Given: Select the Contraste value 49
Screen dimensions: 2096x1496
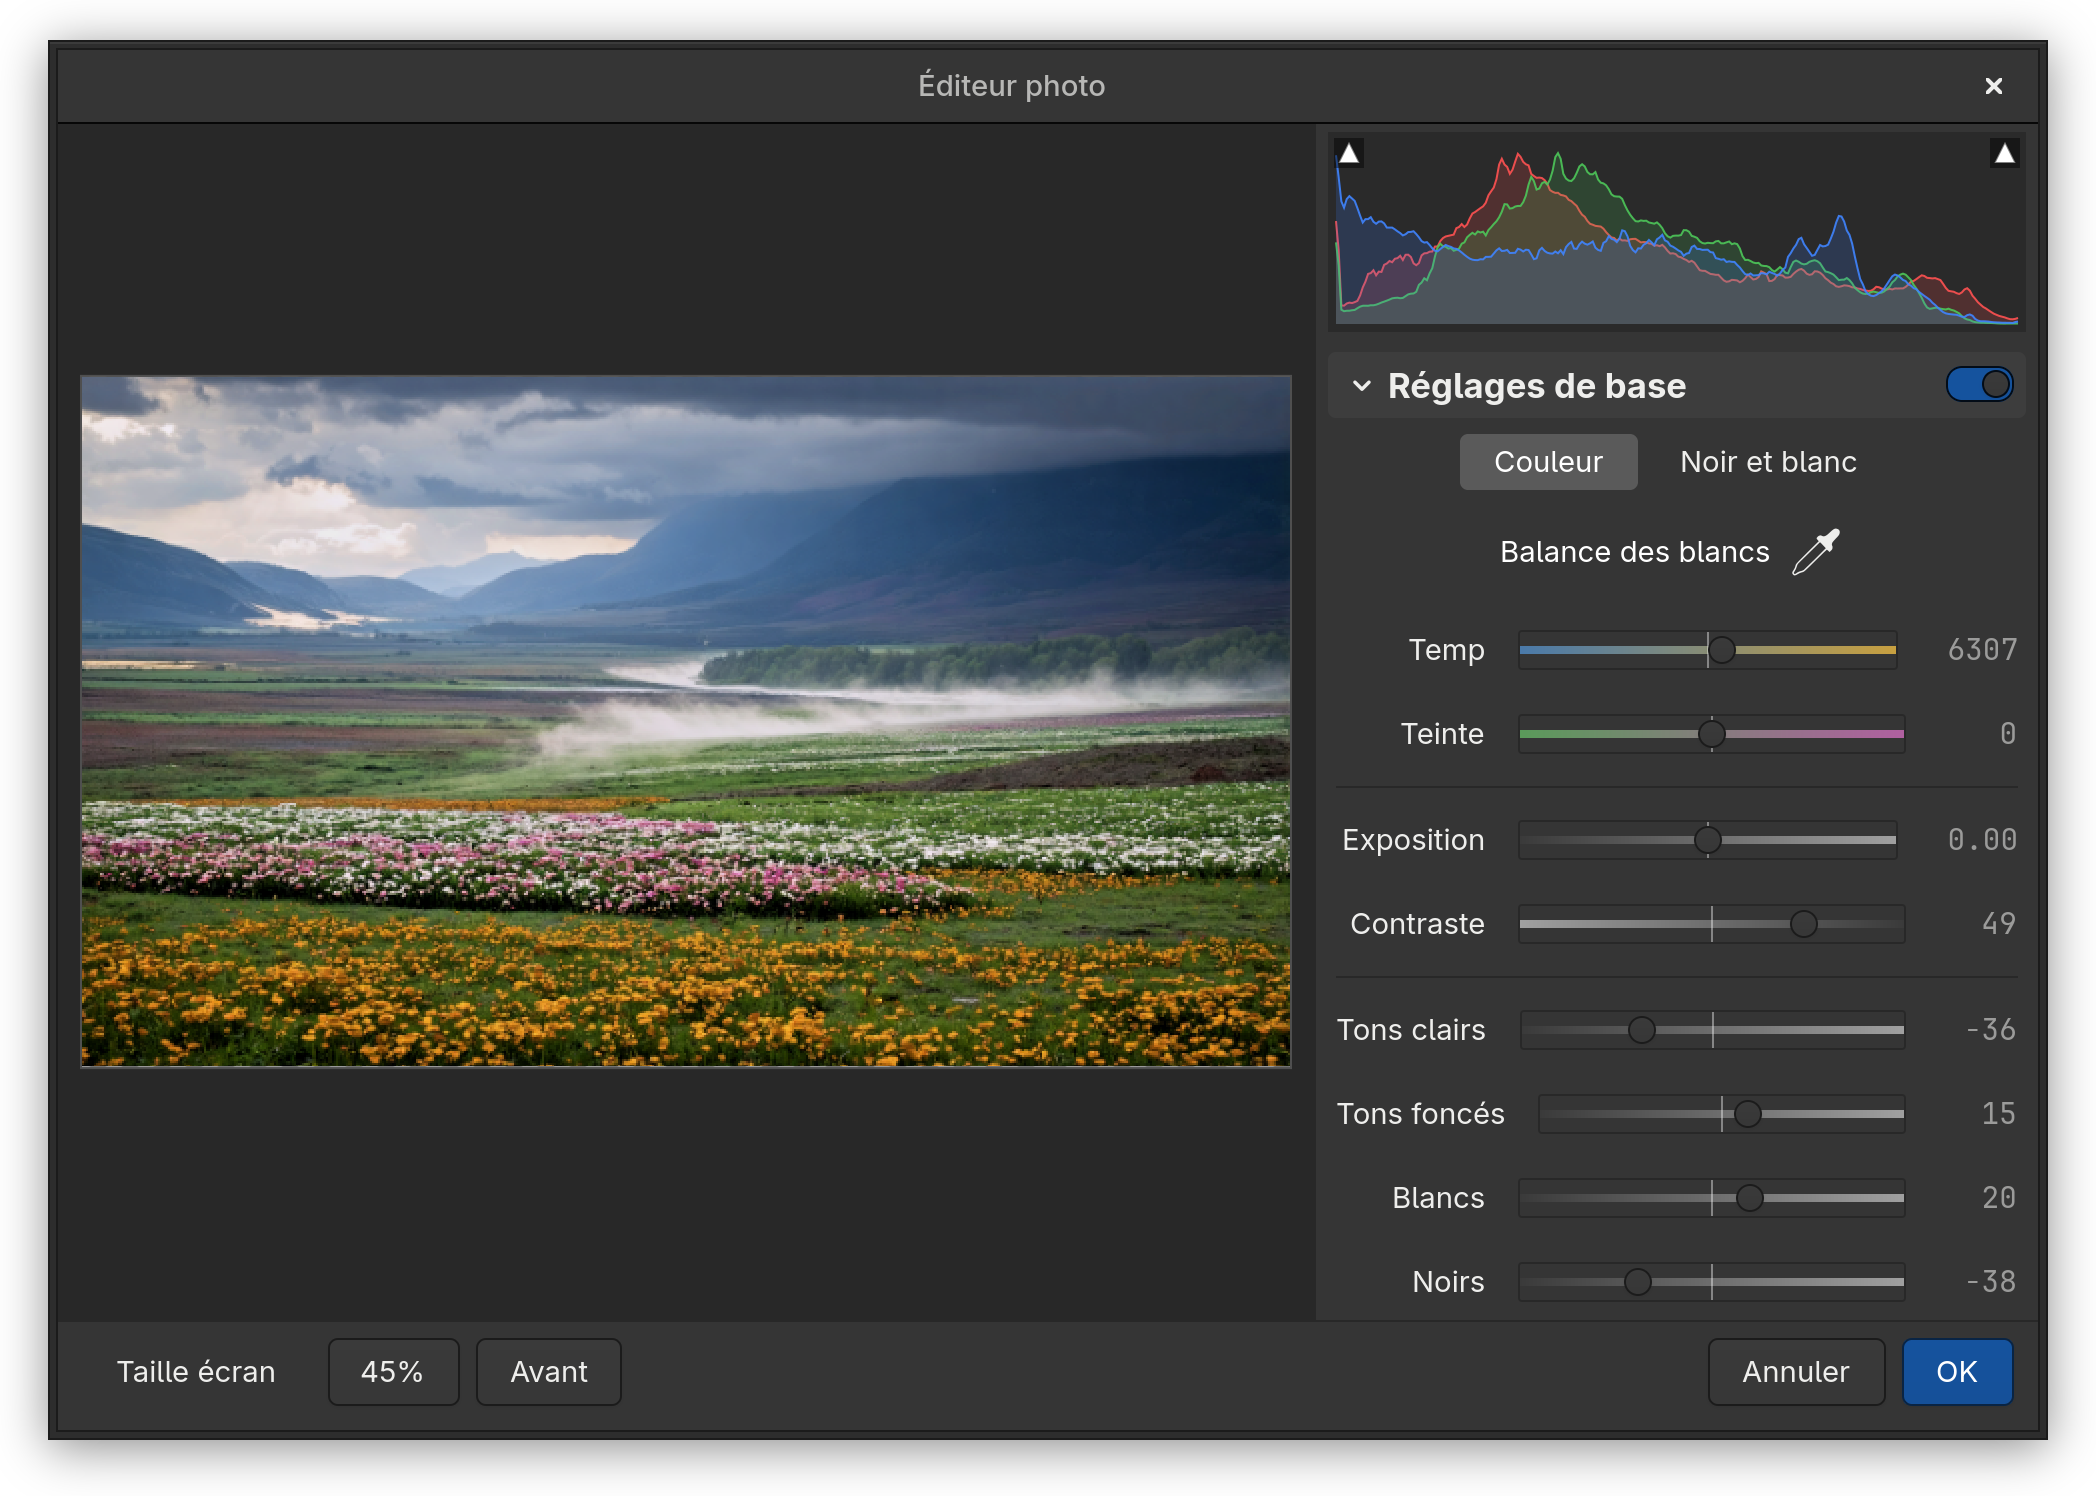Looking at the screenshot, I should (x=1998, y=924).
